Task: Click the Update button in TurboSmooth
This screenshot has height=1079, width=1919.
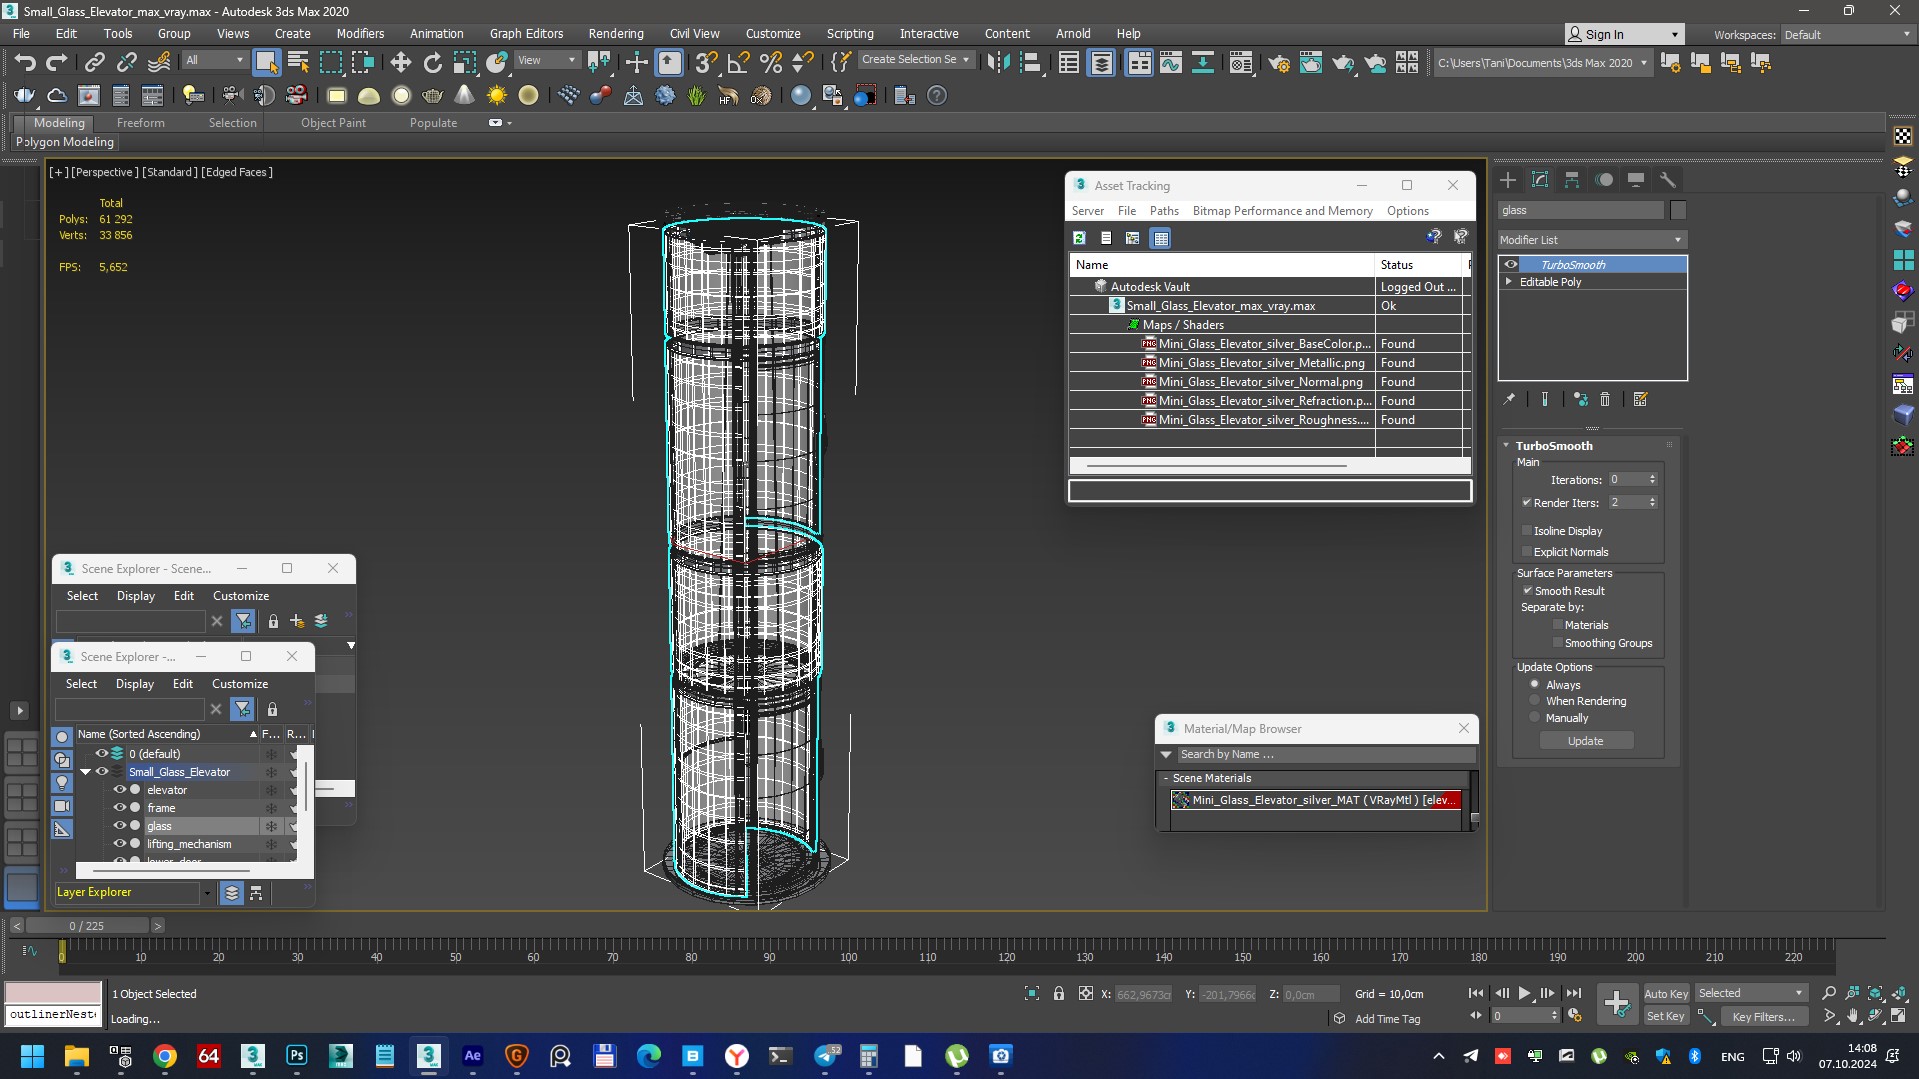Action: (x=1585, y=741)
